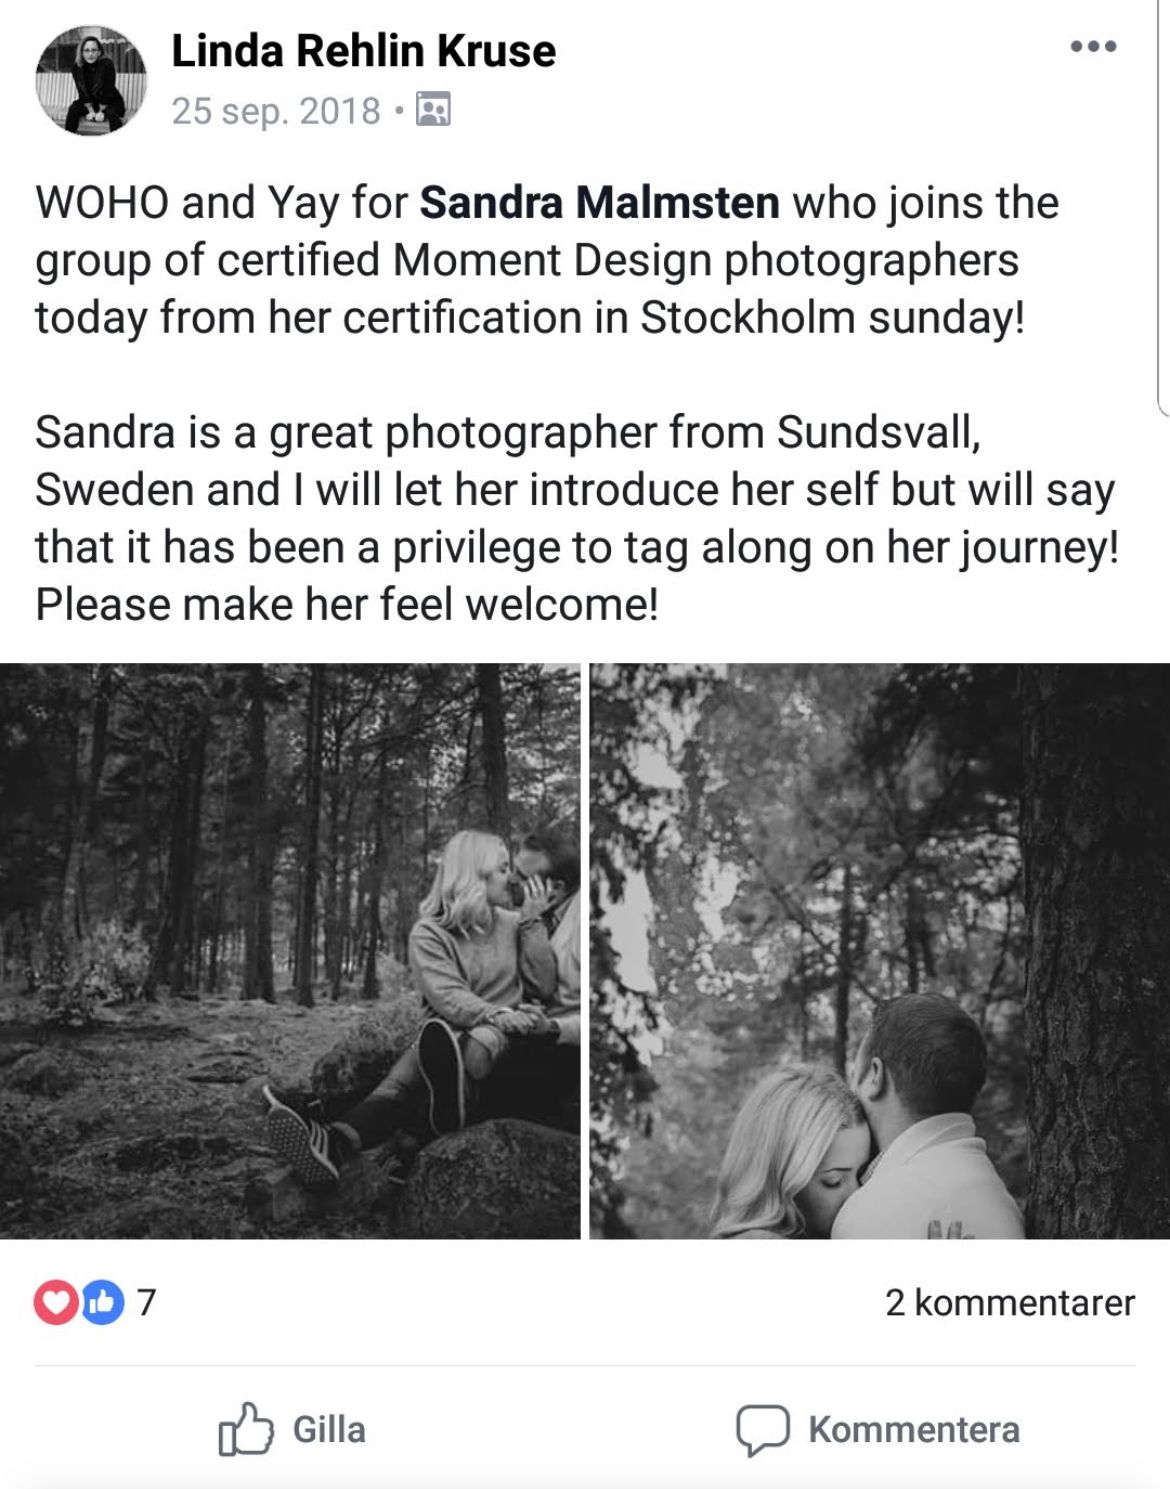View the 2 kommentarer comments
The height and width of the screenshot is (1489, 1170).
click(x=1010, y=1303)
